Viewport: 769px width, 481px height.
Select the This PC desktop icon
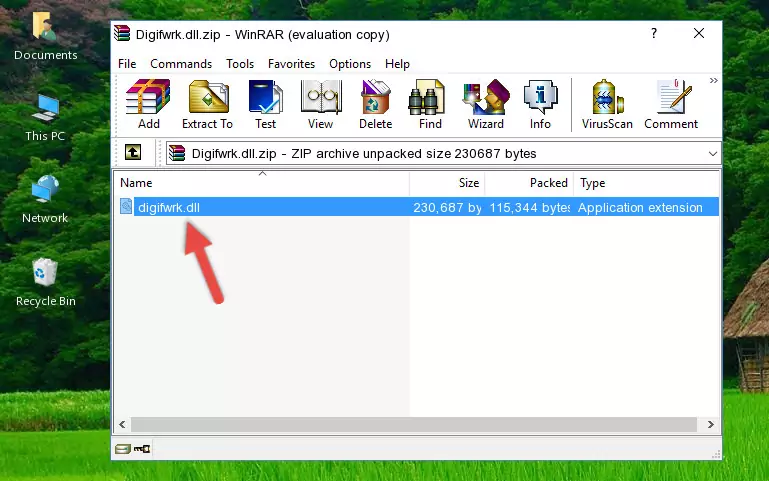(x=45, y=118)
